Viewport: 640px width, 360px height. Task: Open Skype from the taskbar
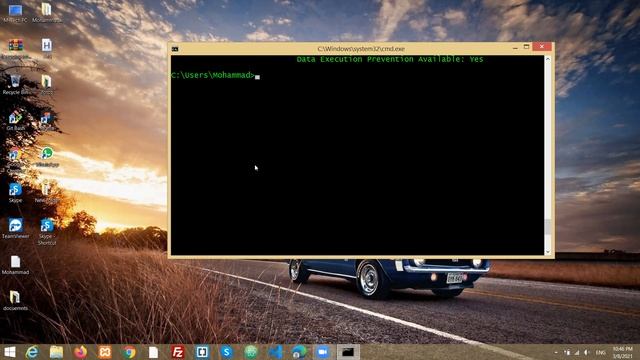tap(227, 352)
